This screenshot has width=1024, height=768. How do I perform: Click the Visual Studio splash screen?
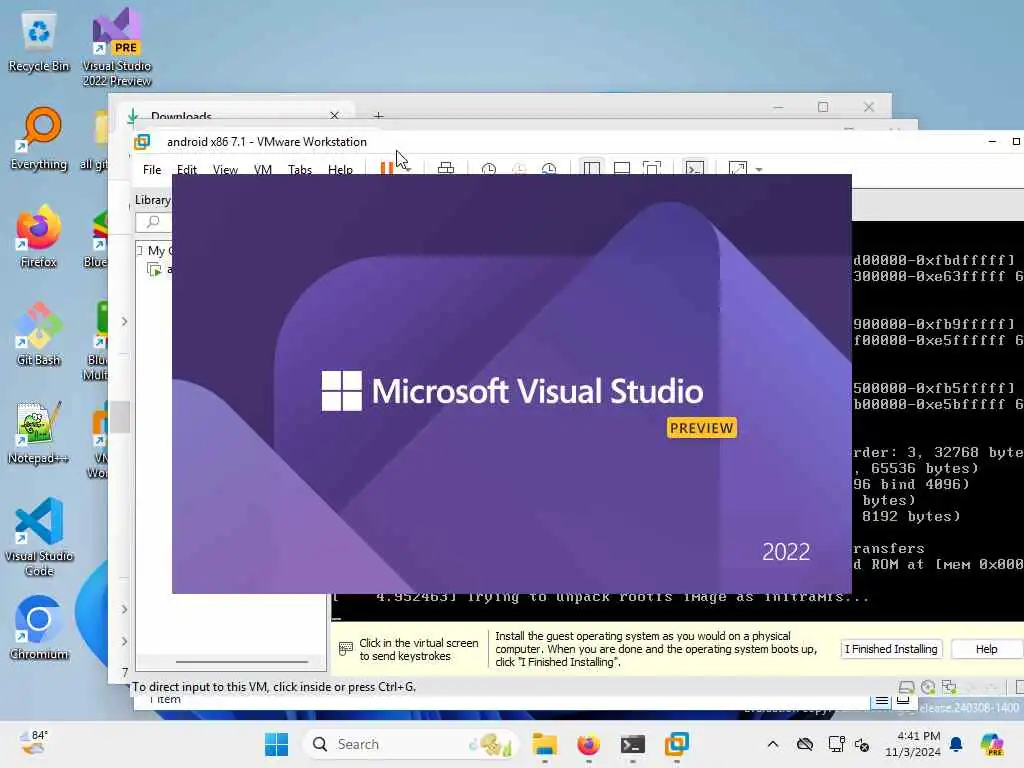tap(511, 384)
